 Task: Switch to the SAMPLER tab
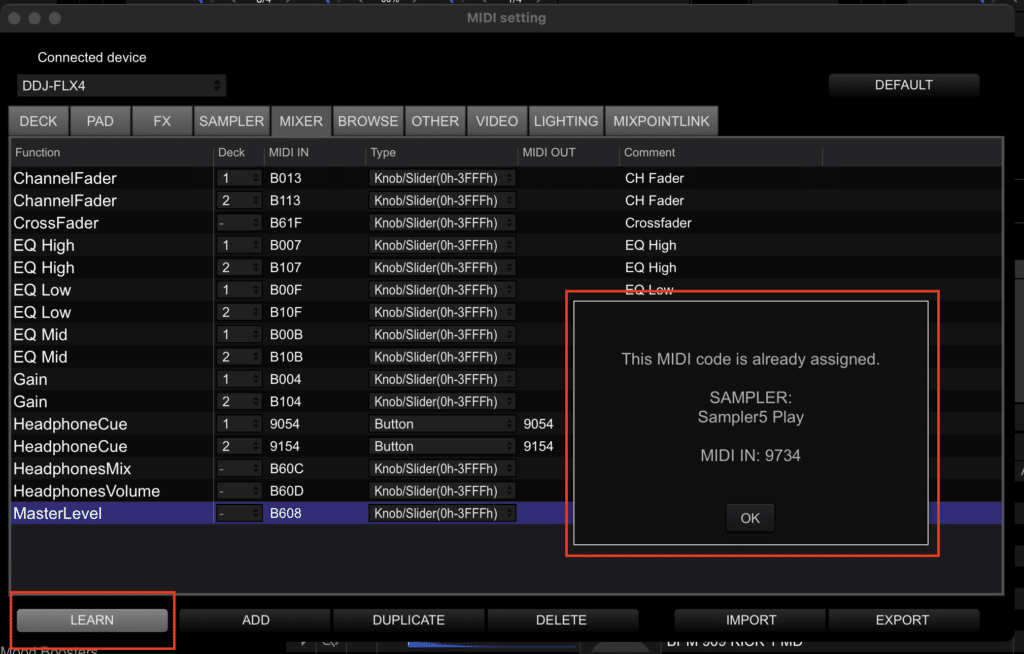point(231,120)
